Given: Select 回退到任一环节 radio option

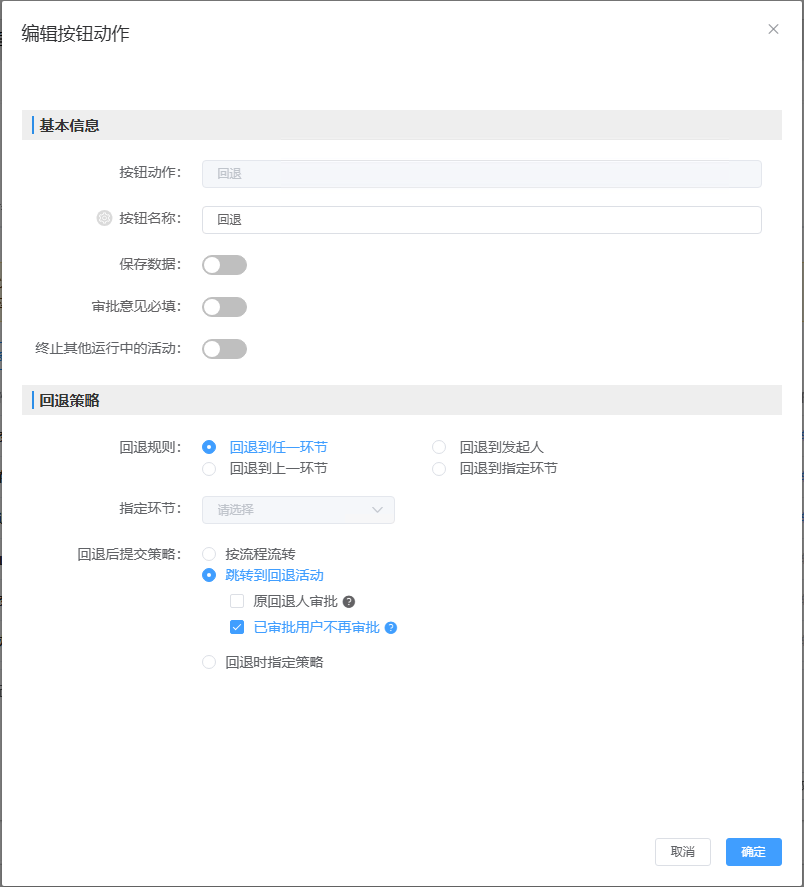Looking at the screenshot, I should [209, 447].
